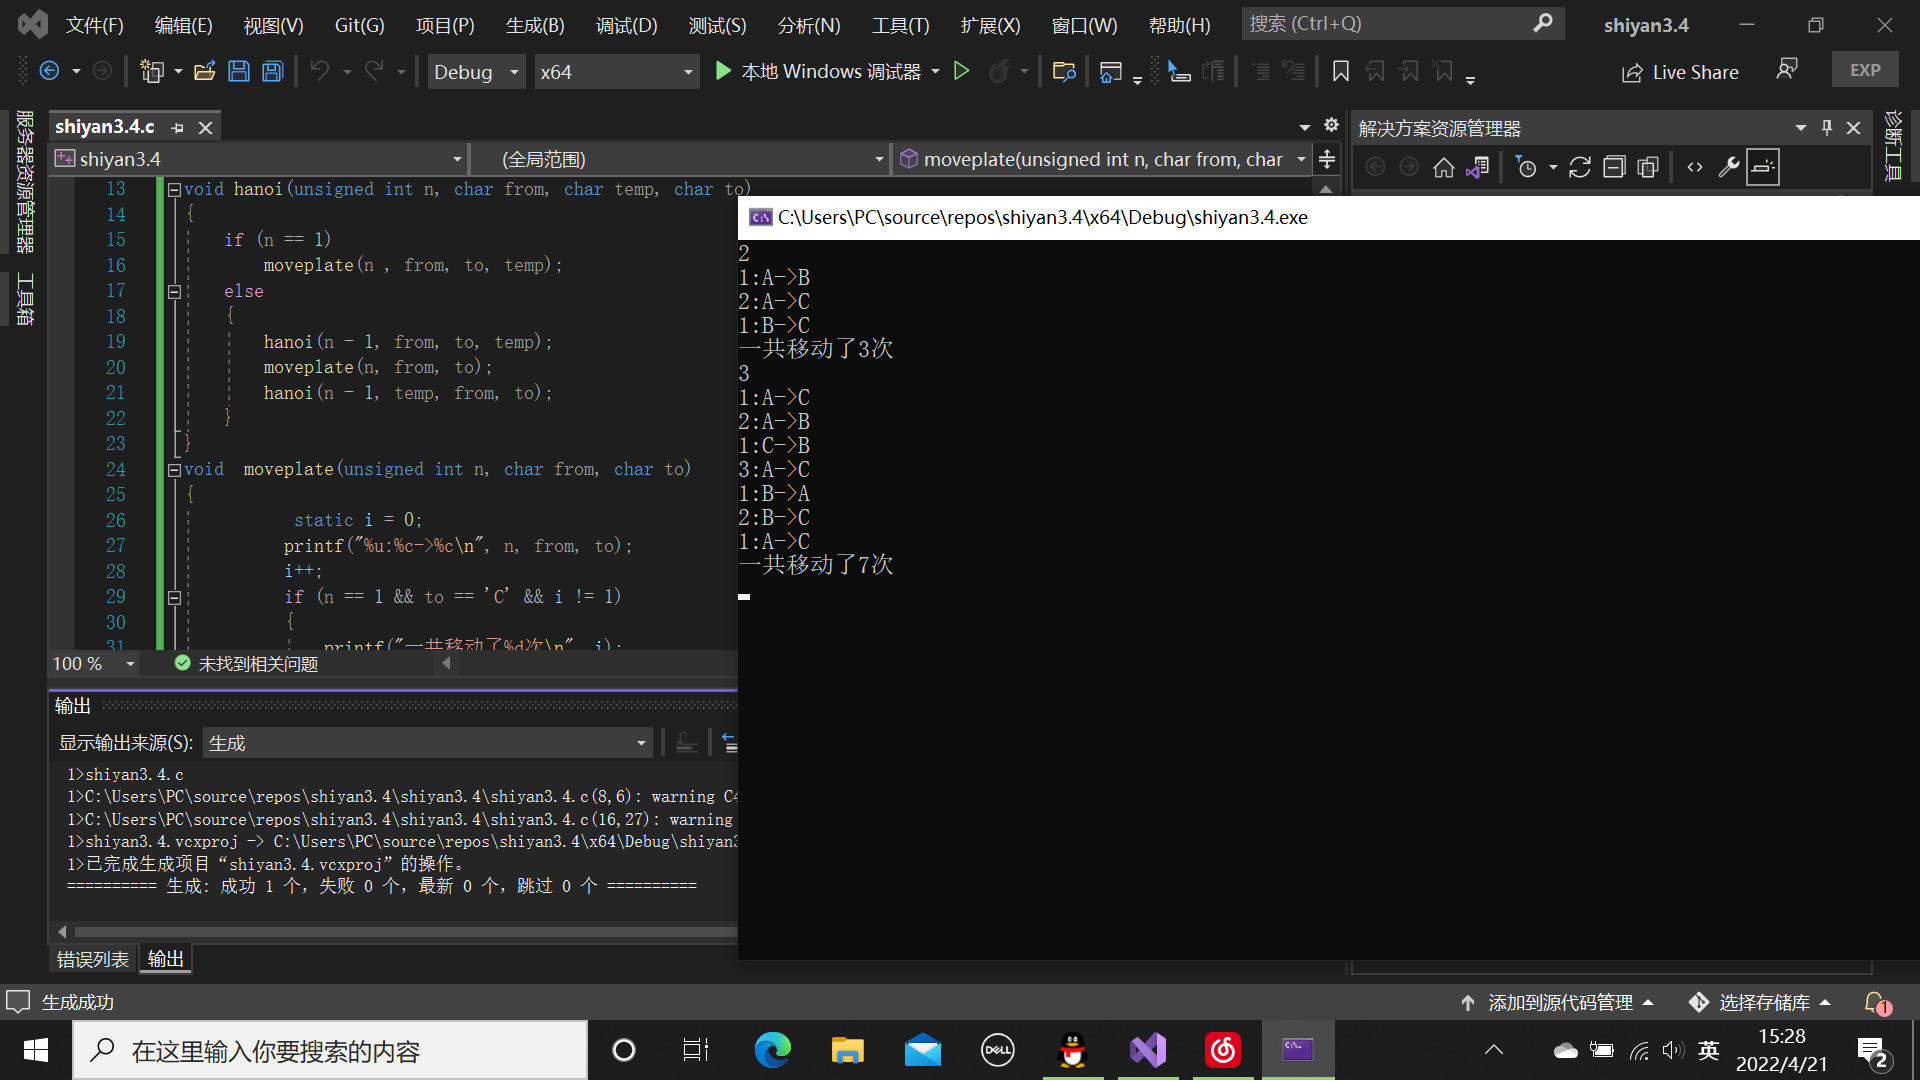This screenshot has height=1080, width=1920.
Task: Toggle bookmark on the current line
Action: [1341, 71]
